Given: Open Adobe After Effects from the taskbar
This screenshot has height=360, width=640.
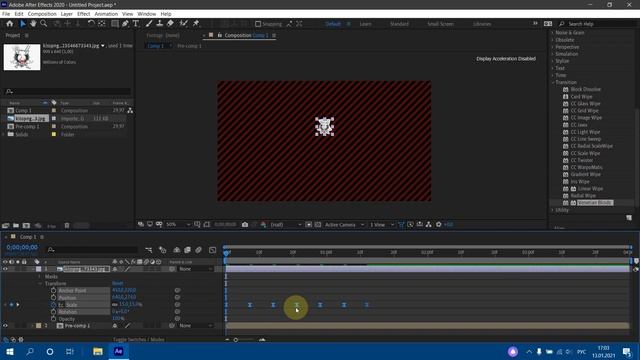Looking at the screenshot, I should 118,351.
